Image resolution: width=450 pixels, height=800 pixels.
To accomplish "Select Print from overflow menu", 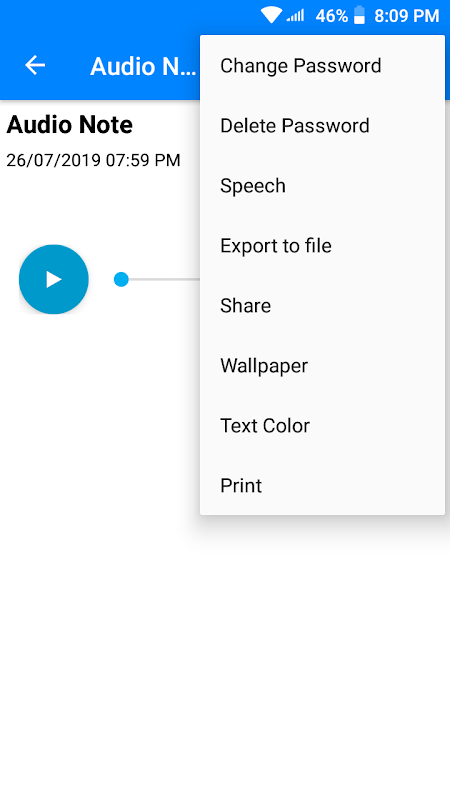I will (x=322, y=485).
